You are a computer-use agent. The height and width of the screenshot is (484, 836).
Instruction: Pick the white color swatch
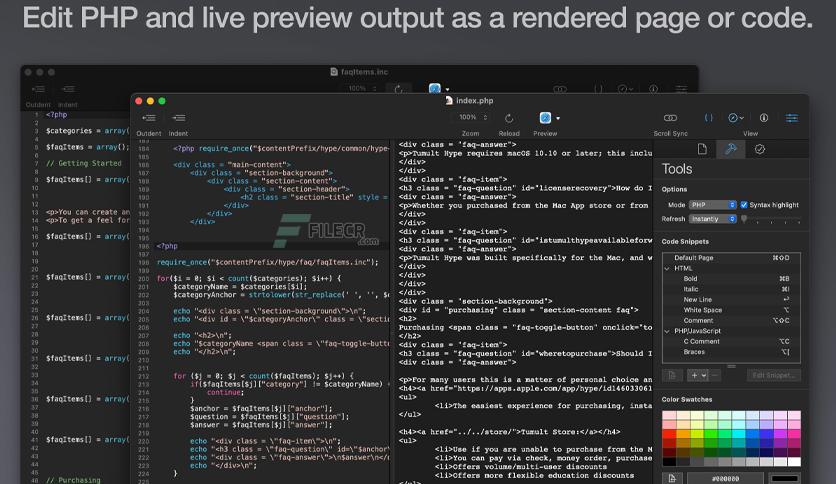coord(793,462)
